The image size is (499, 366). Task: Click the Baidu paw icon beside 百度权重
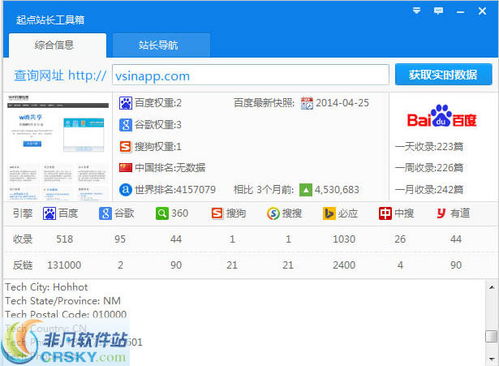[125, 103]
